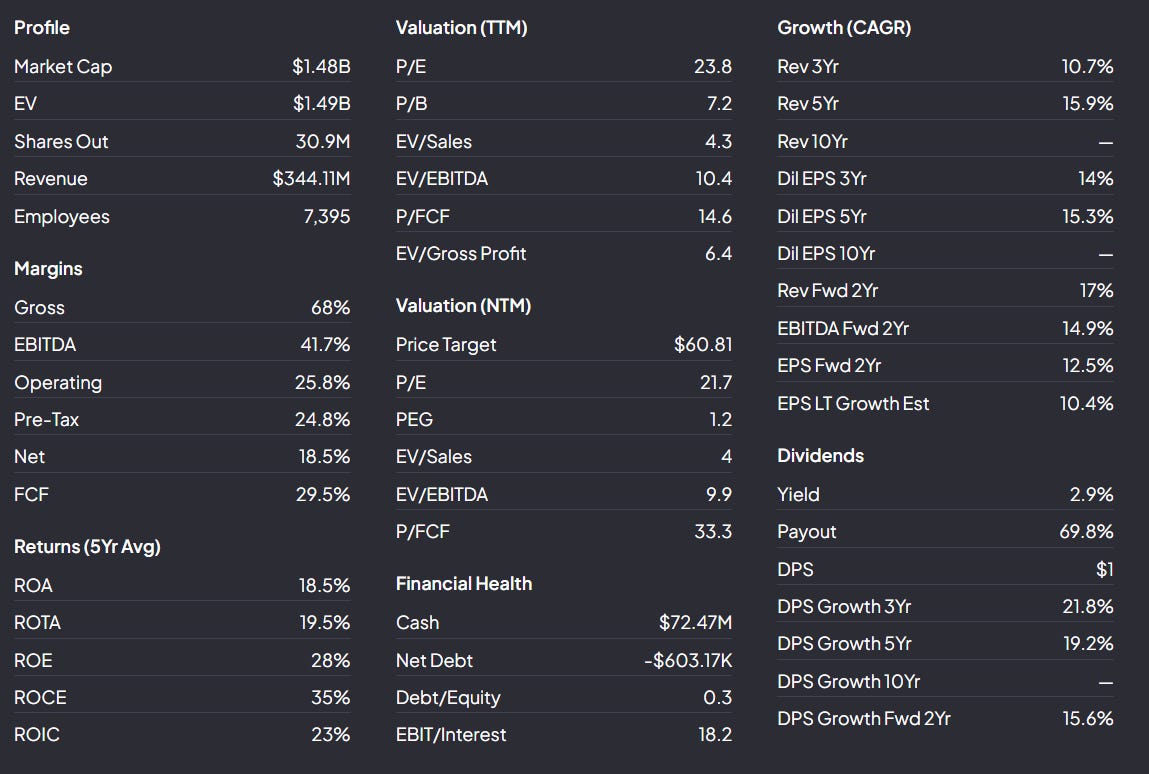The width and height of the screenshot is (1149, 774).
Task: Select the Debt/Equity row
Action: [x=564, y=698]
